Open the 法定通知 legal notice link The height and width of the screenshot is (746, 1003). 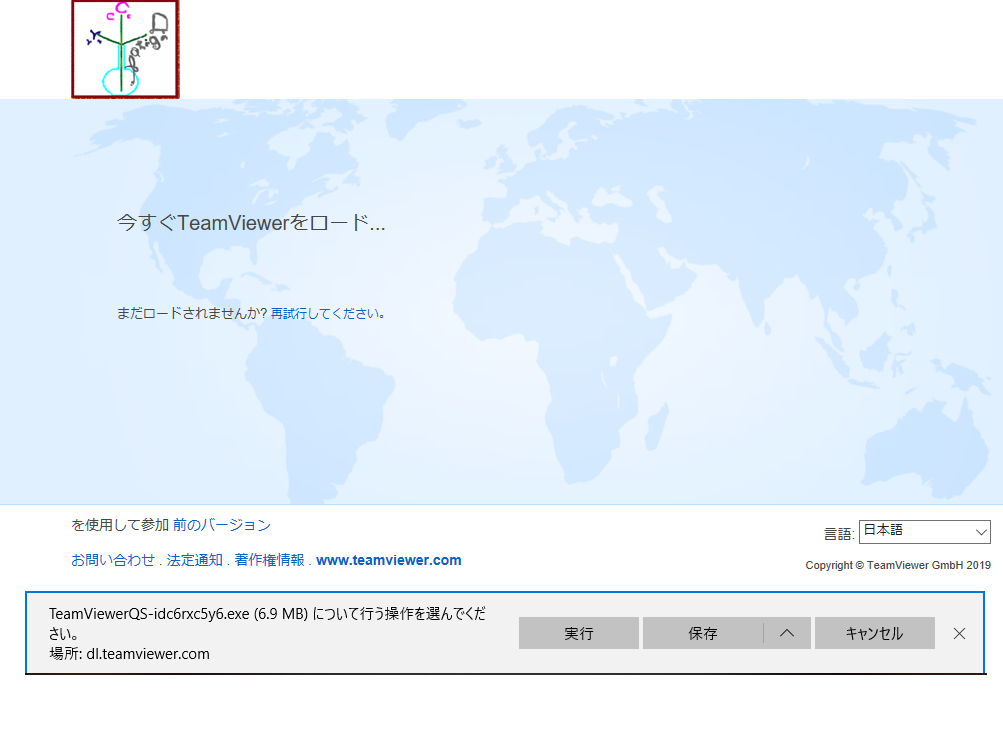[x=194, y=560]
